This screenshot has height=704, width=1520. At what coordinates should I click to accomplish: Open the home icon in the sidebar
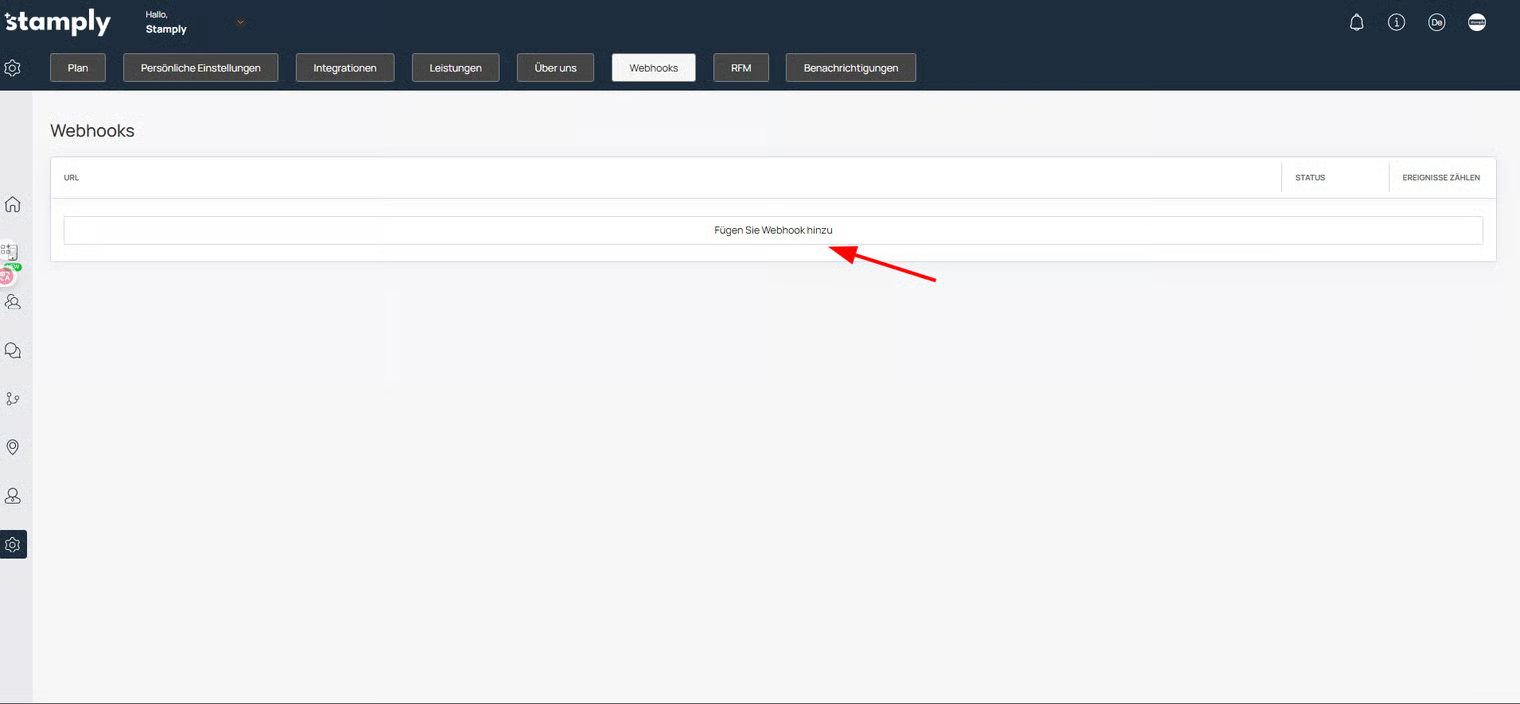(x=13, y=204)
